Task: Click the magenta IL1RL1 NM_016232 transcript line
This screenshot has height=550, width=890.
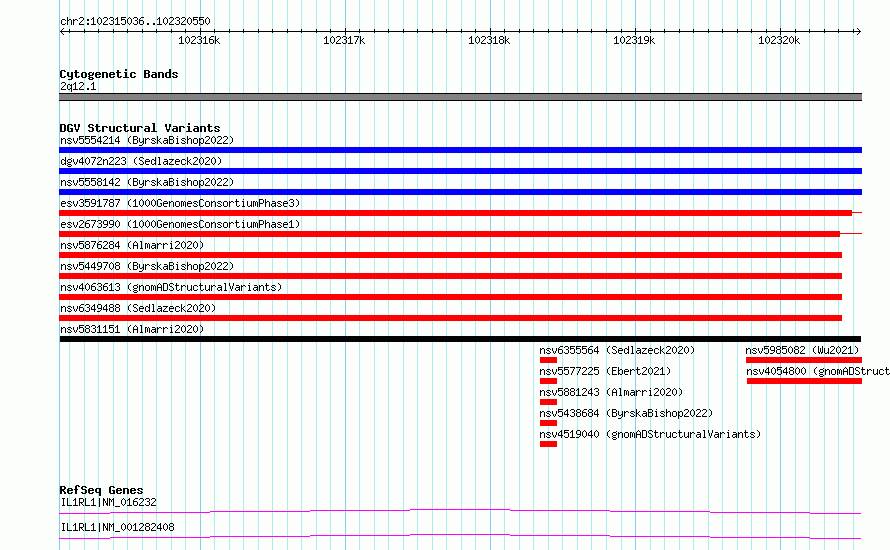Action: point(460,511)
